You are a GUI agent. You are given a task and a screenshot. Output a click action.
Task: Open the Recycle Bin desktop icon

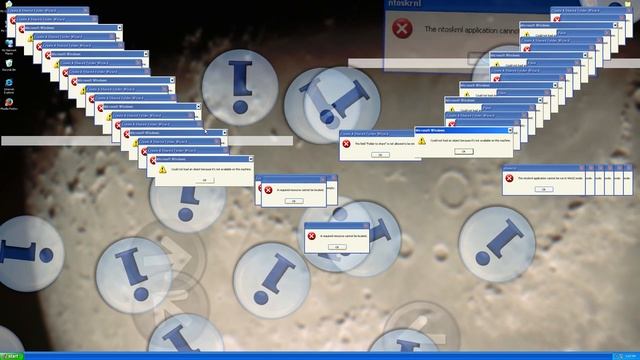(9, 65)
